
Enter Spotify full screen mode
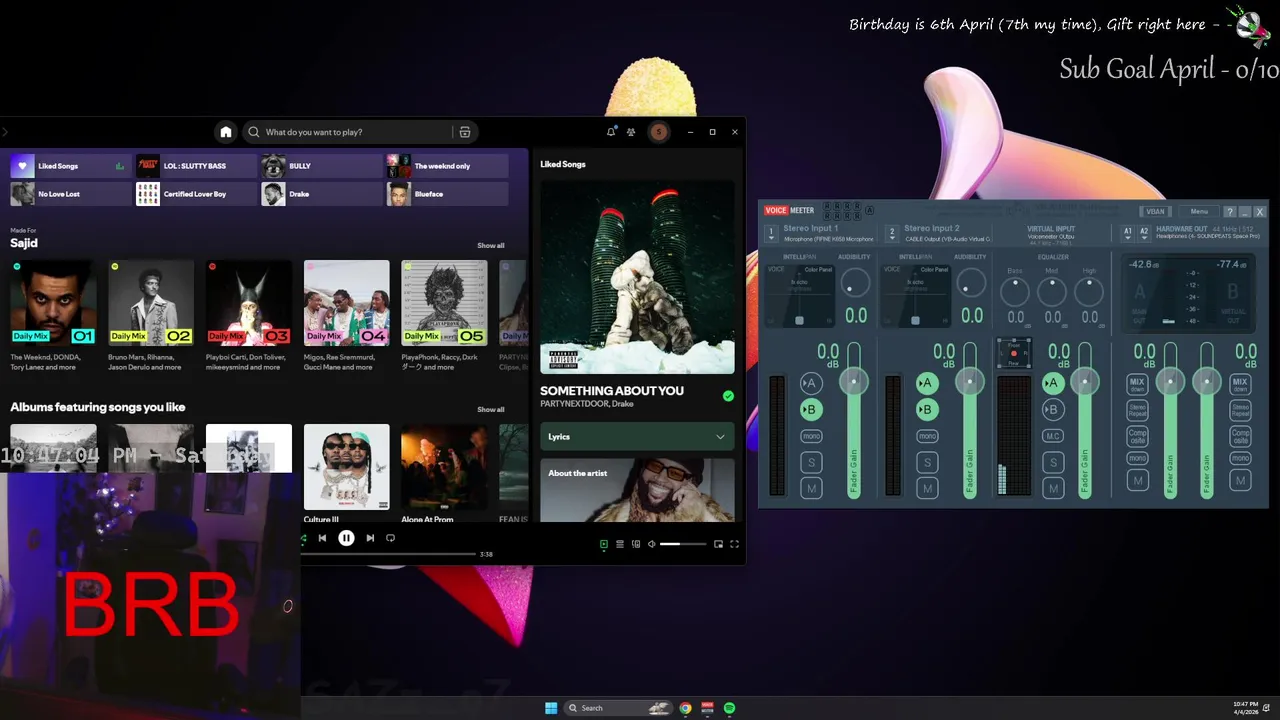(734, 544)
